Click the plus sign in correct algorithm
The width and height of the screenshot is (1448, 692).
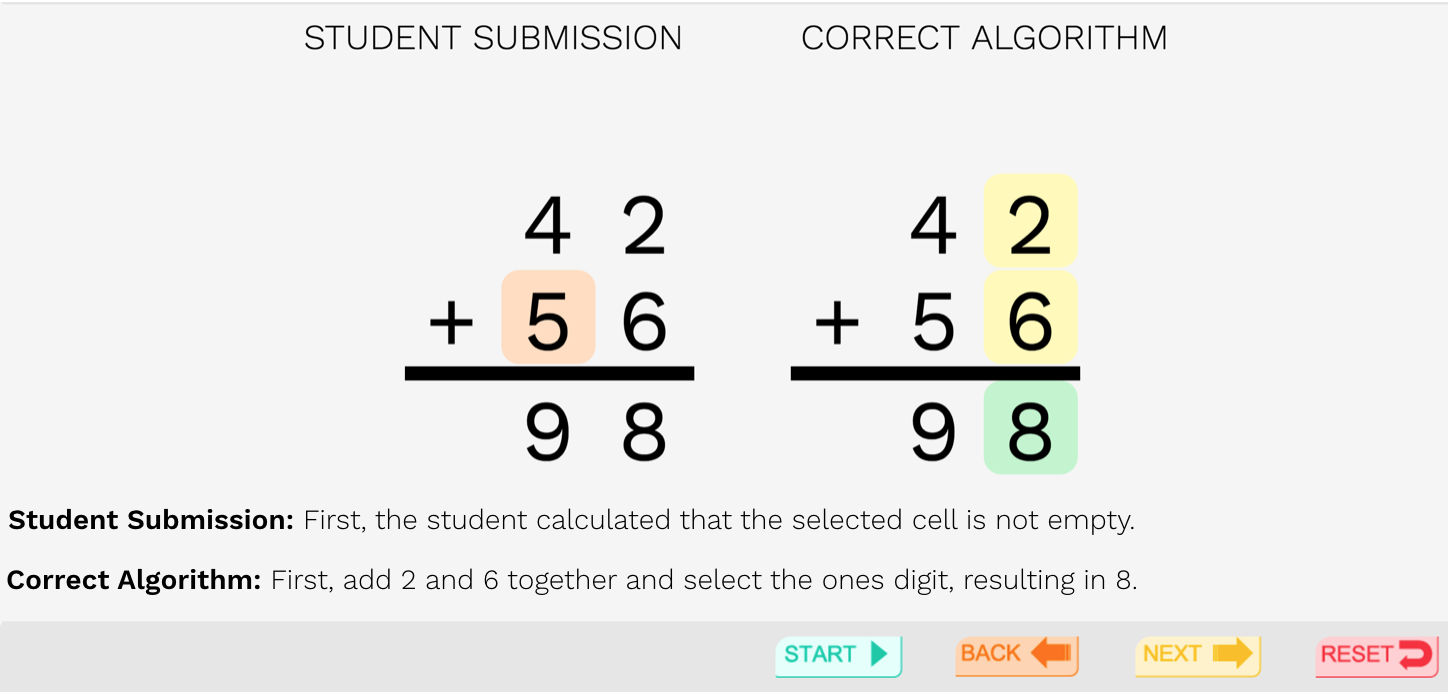[x=837, y=322]
